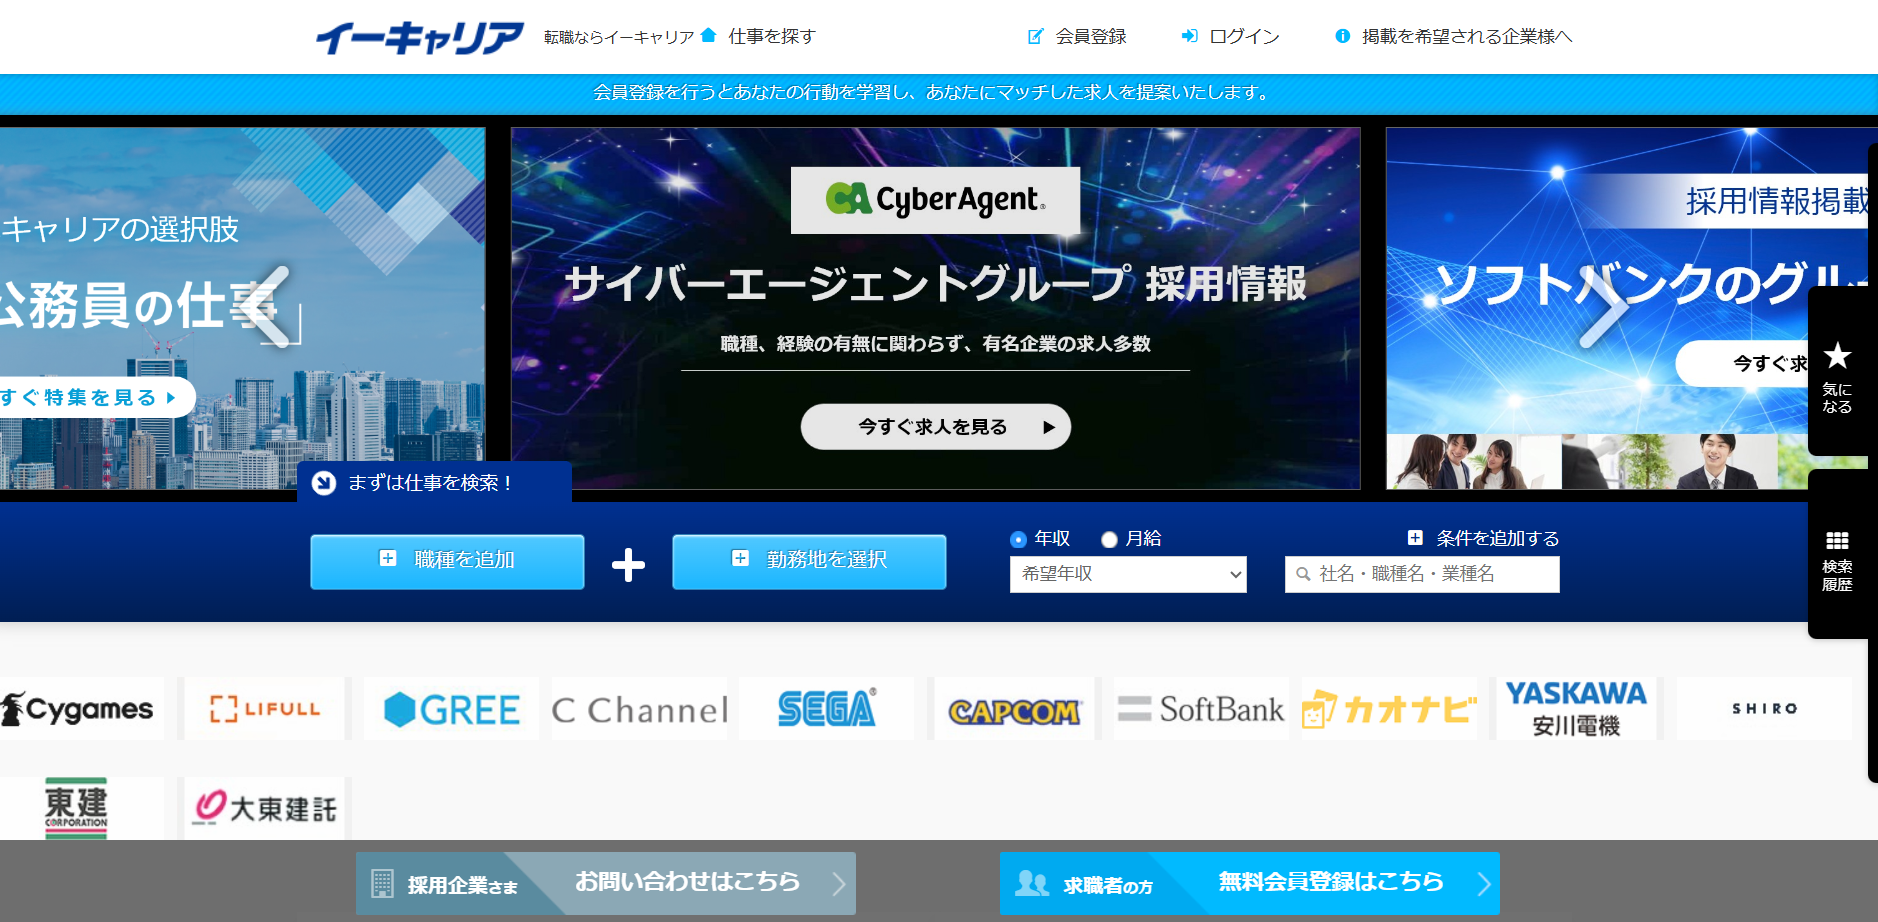The image size is (1878, 922).
Task: Click the YASKAWA 安川電機 logo
Action: pyautogui.click(x=1576, y=708)
